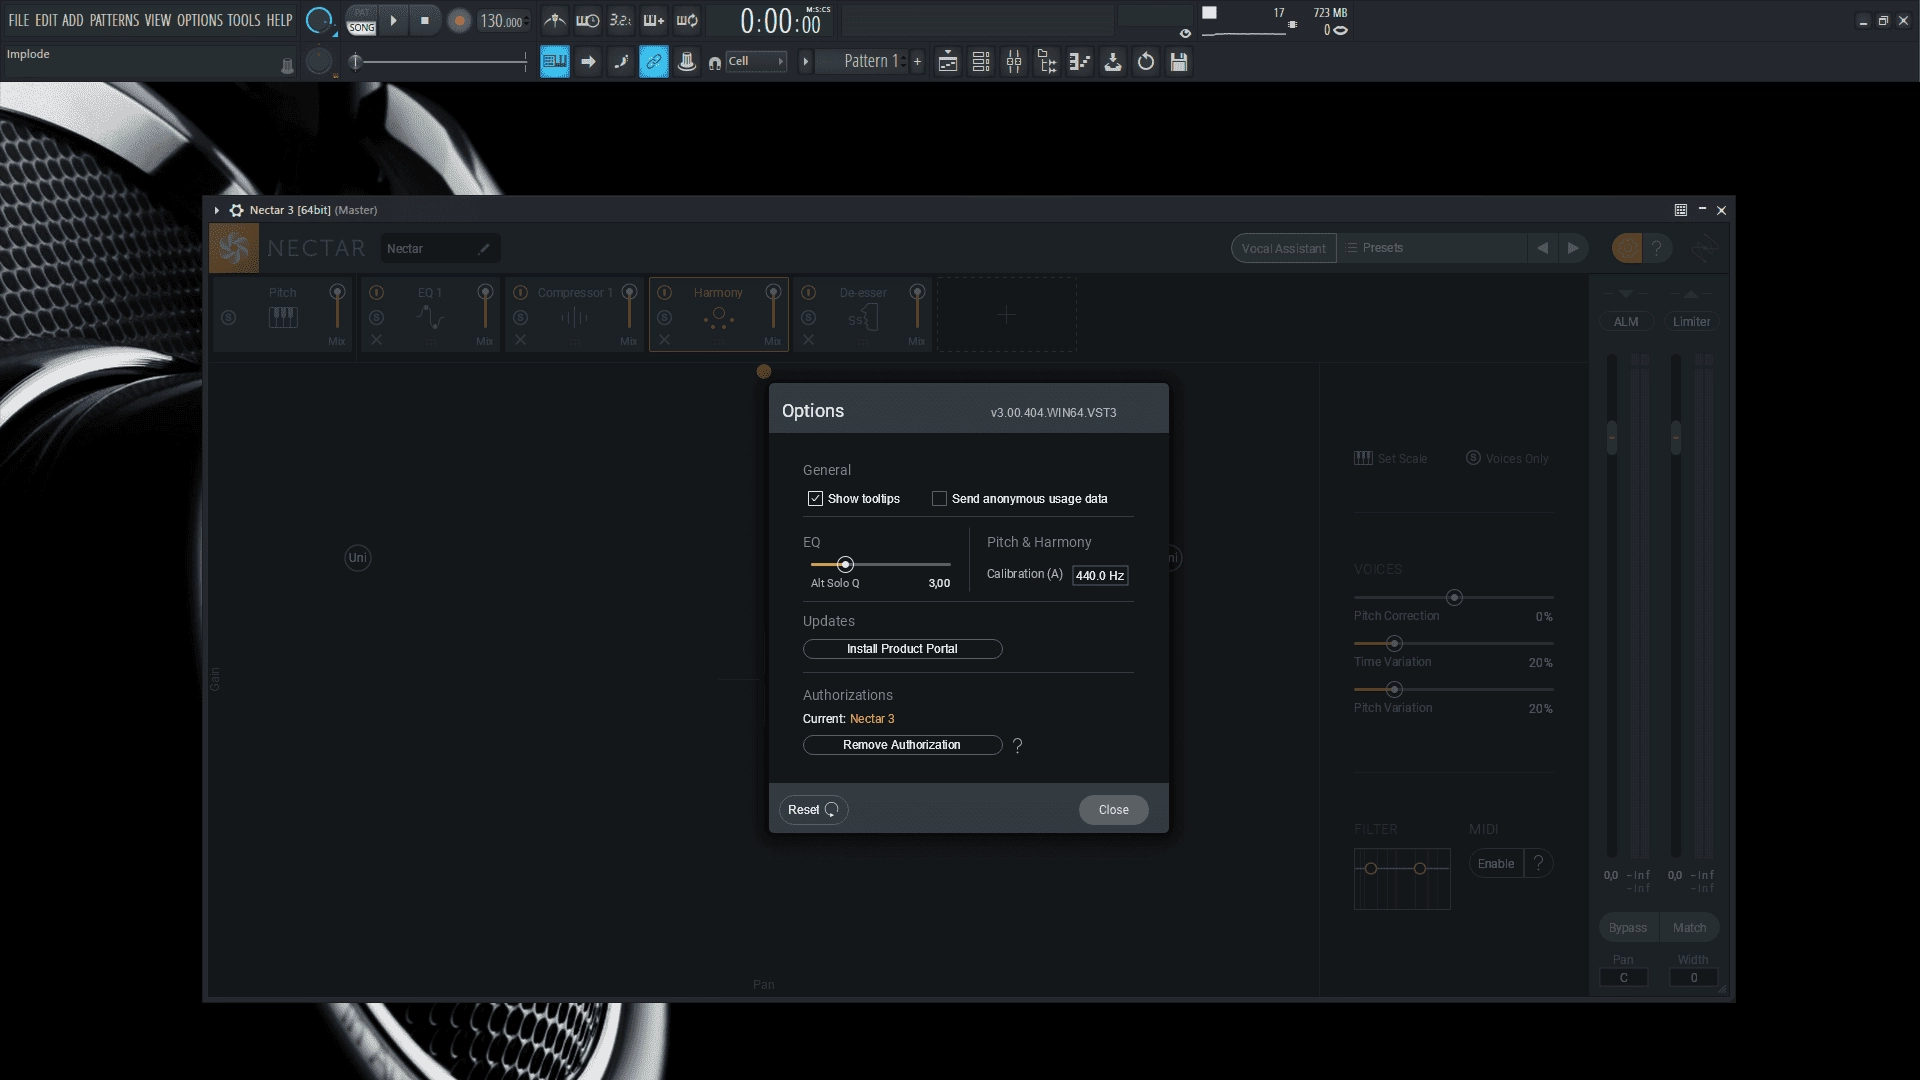Image resolution: width=1920 pixels, height=1080 pixels.
Task: Click the Calibration 440.0 Hz field
Action: click(1100, 575)
